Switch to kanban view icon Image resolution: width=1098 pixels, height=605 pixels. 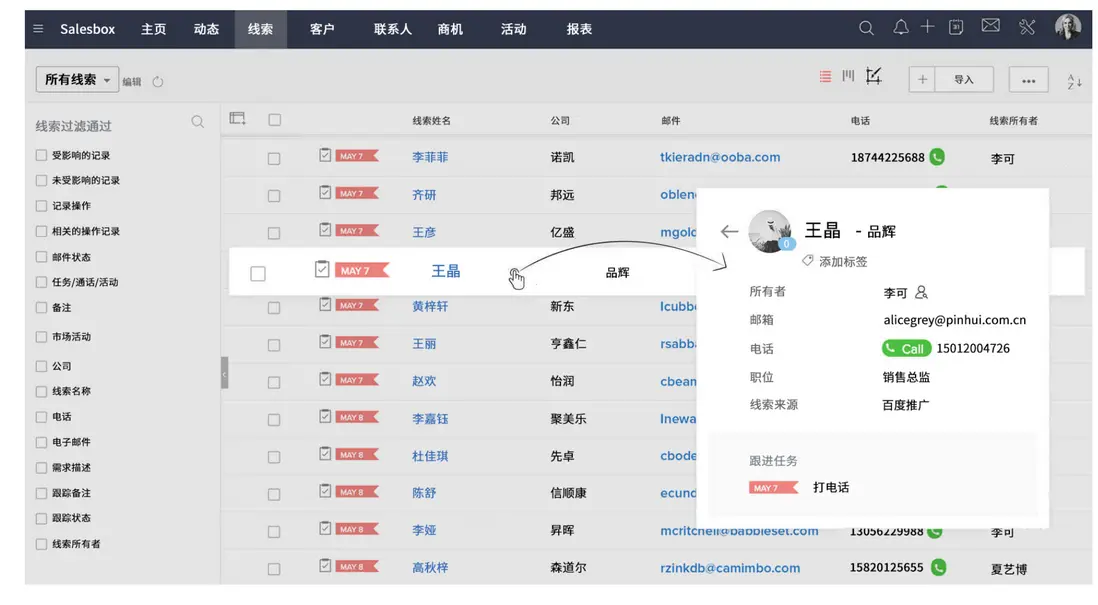point(848,76)
